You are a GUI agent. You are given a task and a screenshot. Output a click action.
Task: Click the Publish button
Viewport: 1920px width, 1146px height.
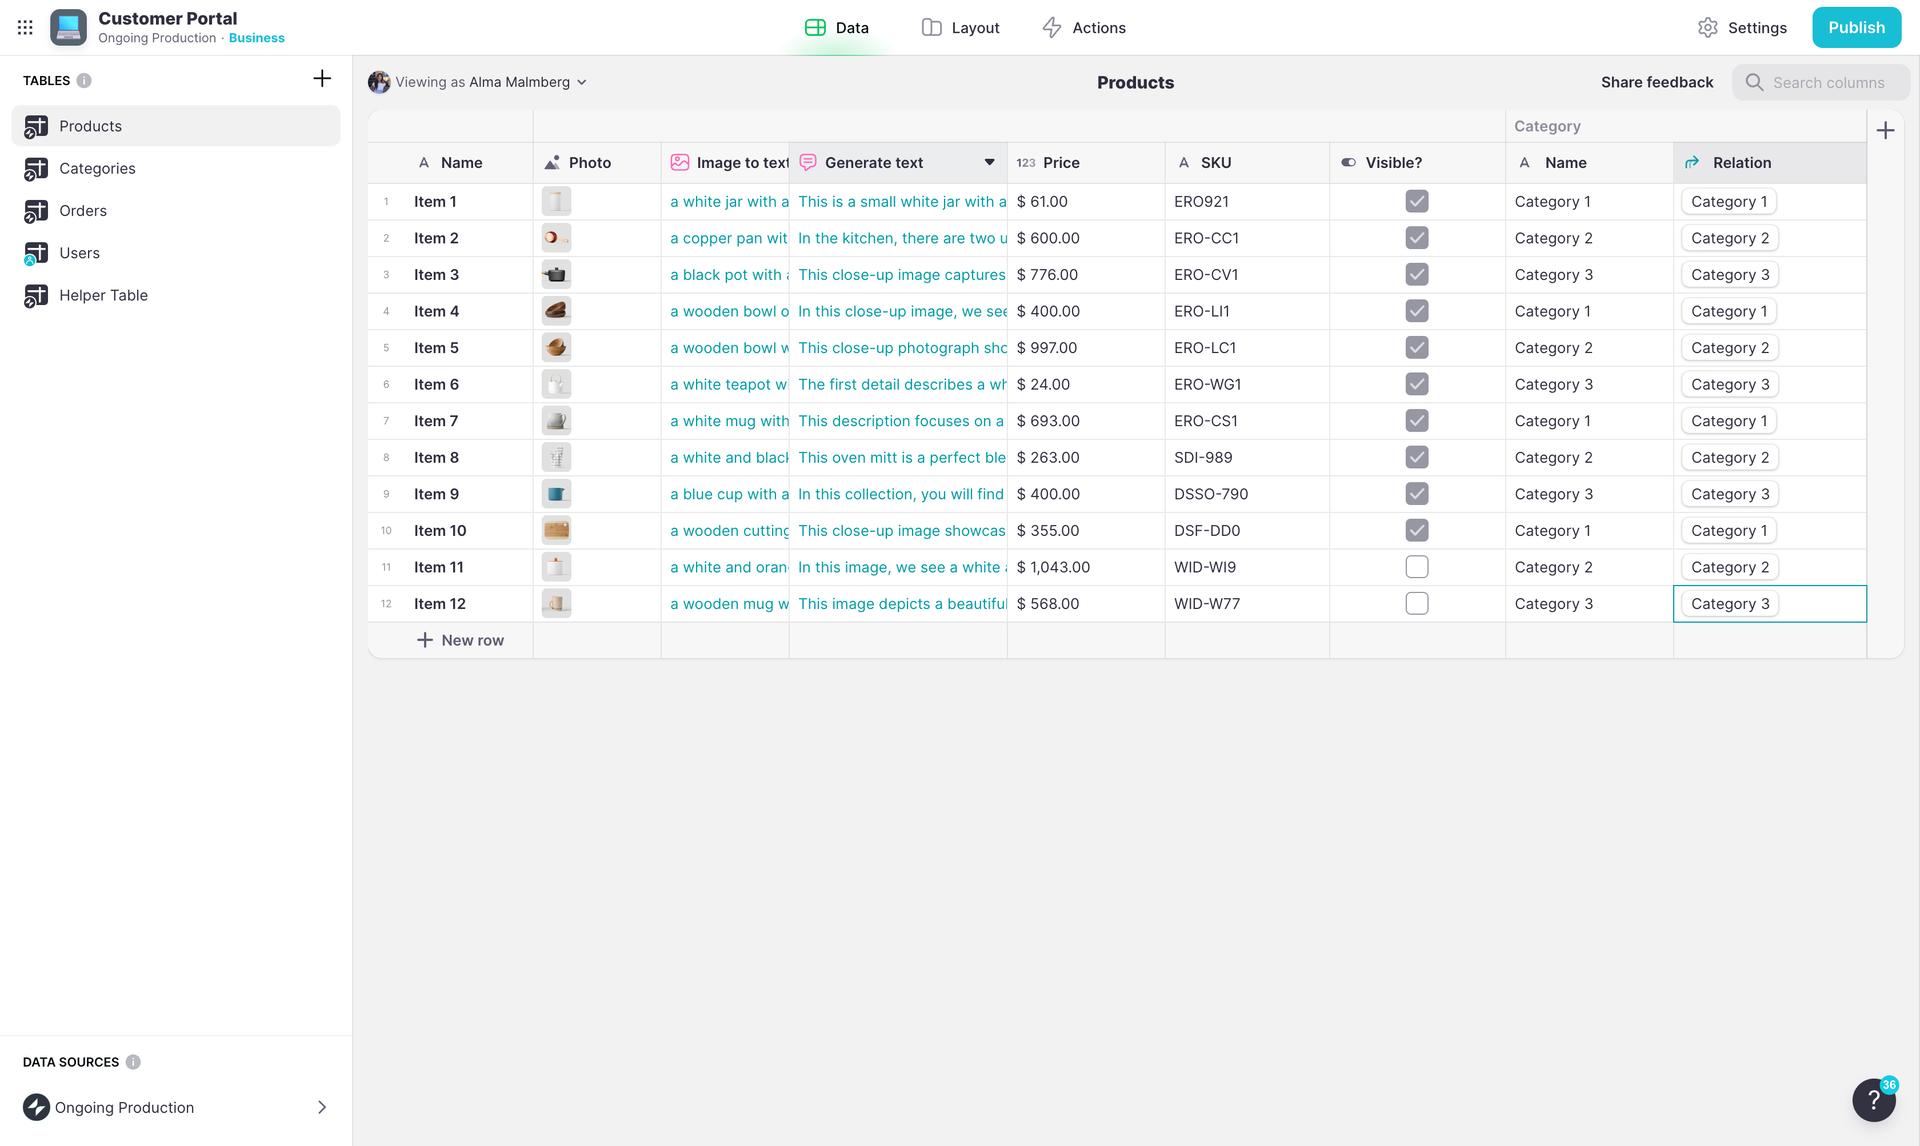tap(1856, 28)
